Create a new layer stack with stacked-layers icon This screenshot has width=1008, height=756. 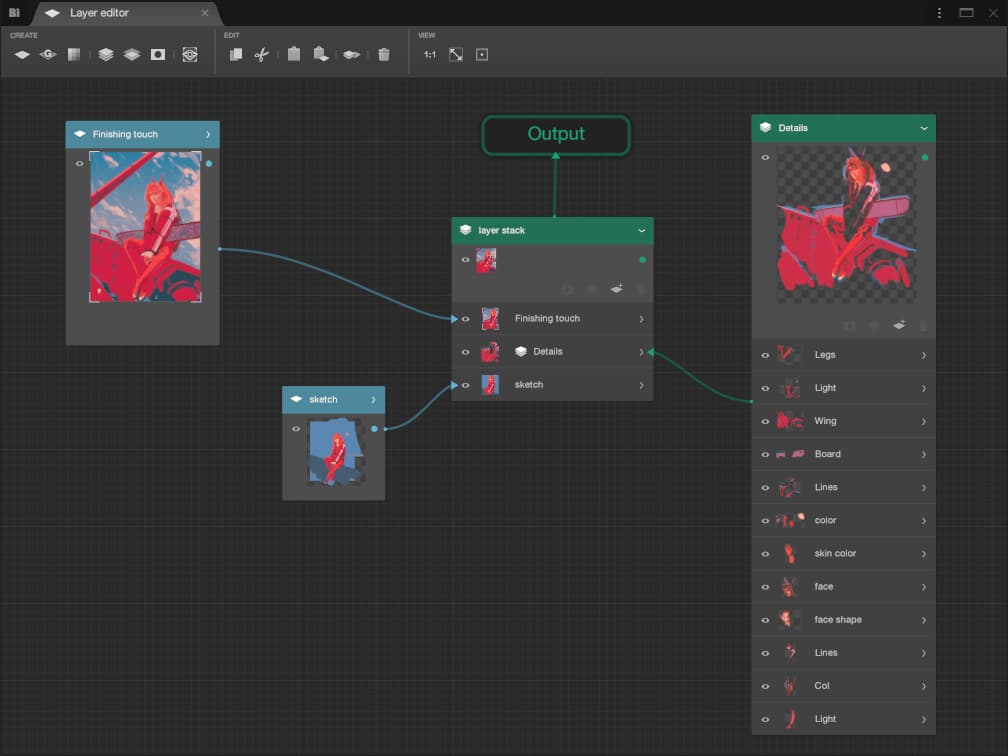point(106,55)
